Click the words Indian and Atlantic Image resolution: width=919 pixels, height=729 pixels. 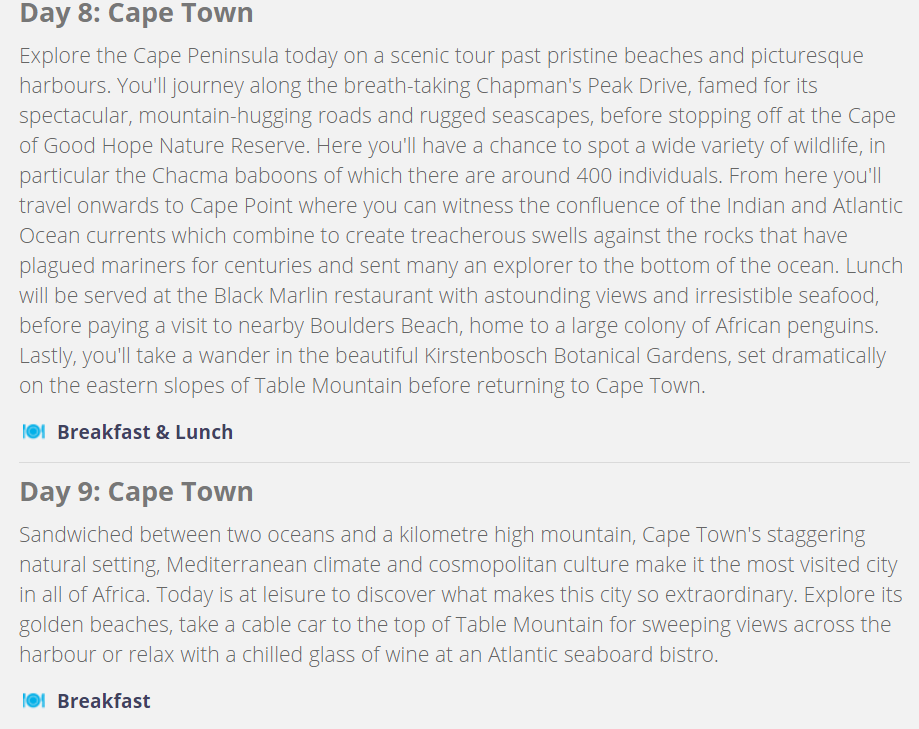815,206
